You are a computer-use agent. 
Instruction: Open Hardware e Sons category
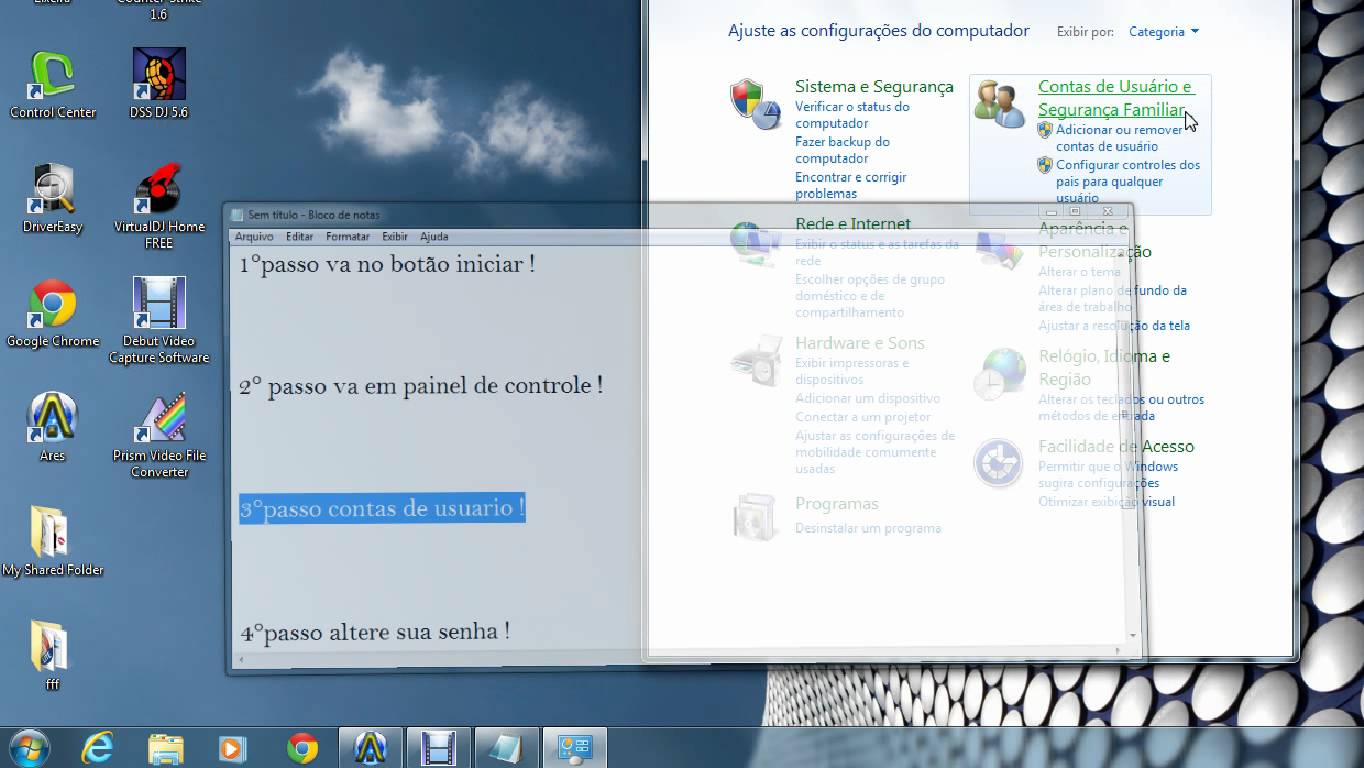(860, 343)
